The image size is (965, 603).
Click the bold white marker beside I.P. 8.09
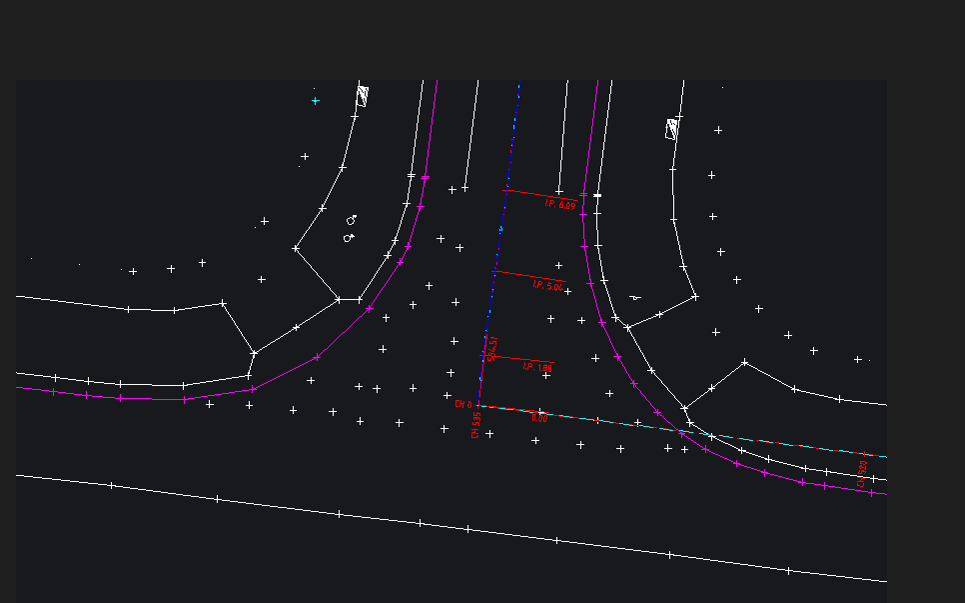pos(597,195)
